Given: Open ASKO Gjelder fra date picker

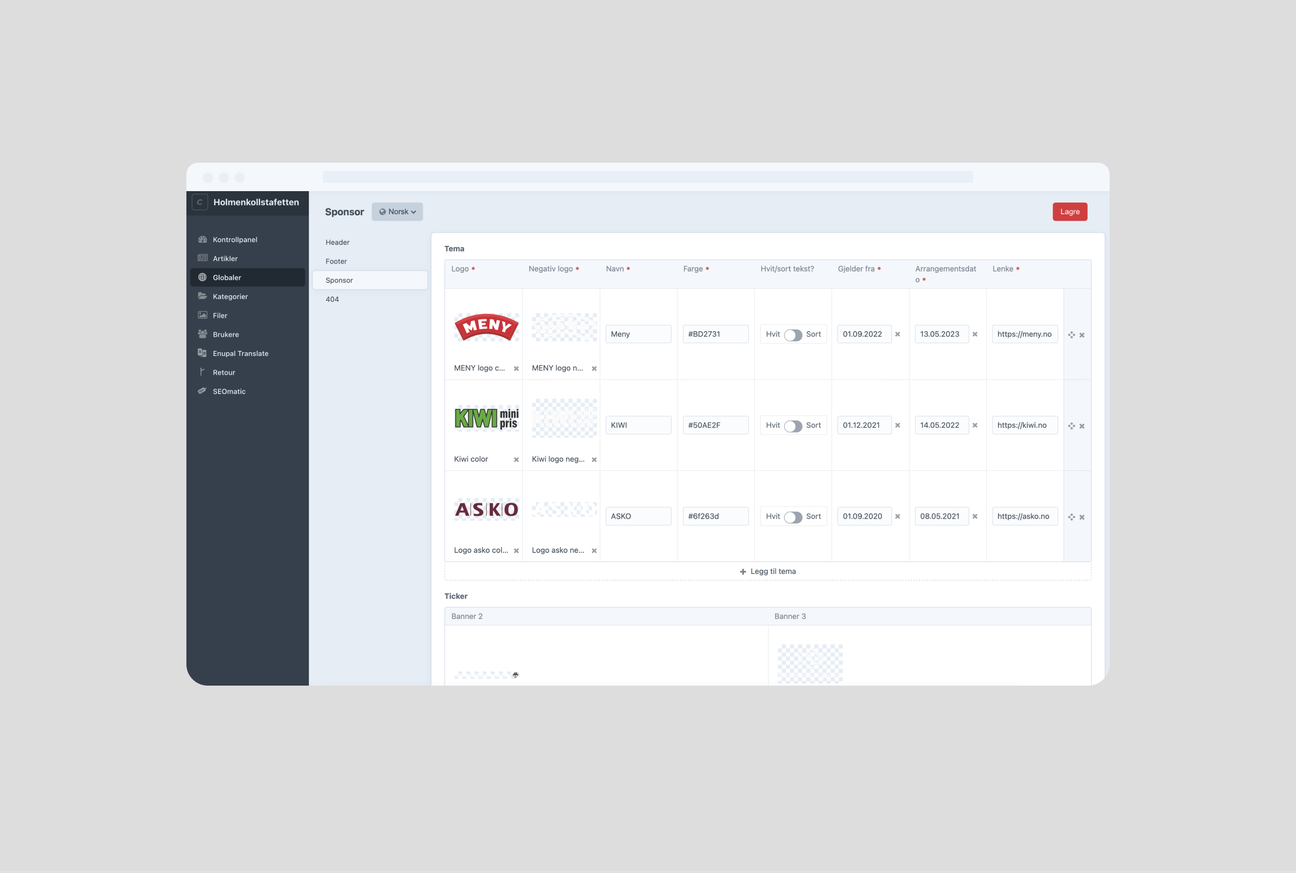Looking at the screenshot, I should (864, 517).
